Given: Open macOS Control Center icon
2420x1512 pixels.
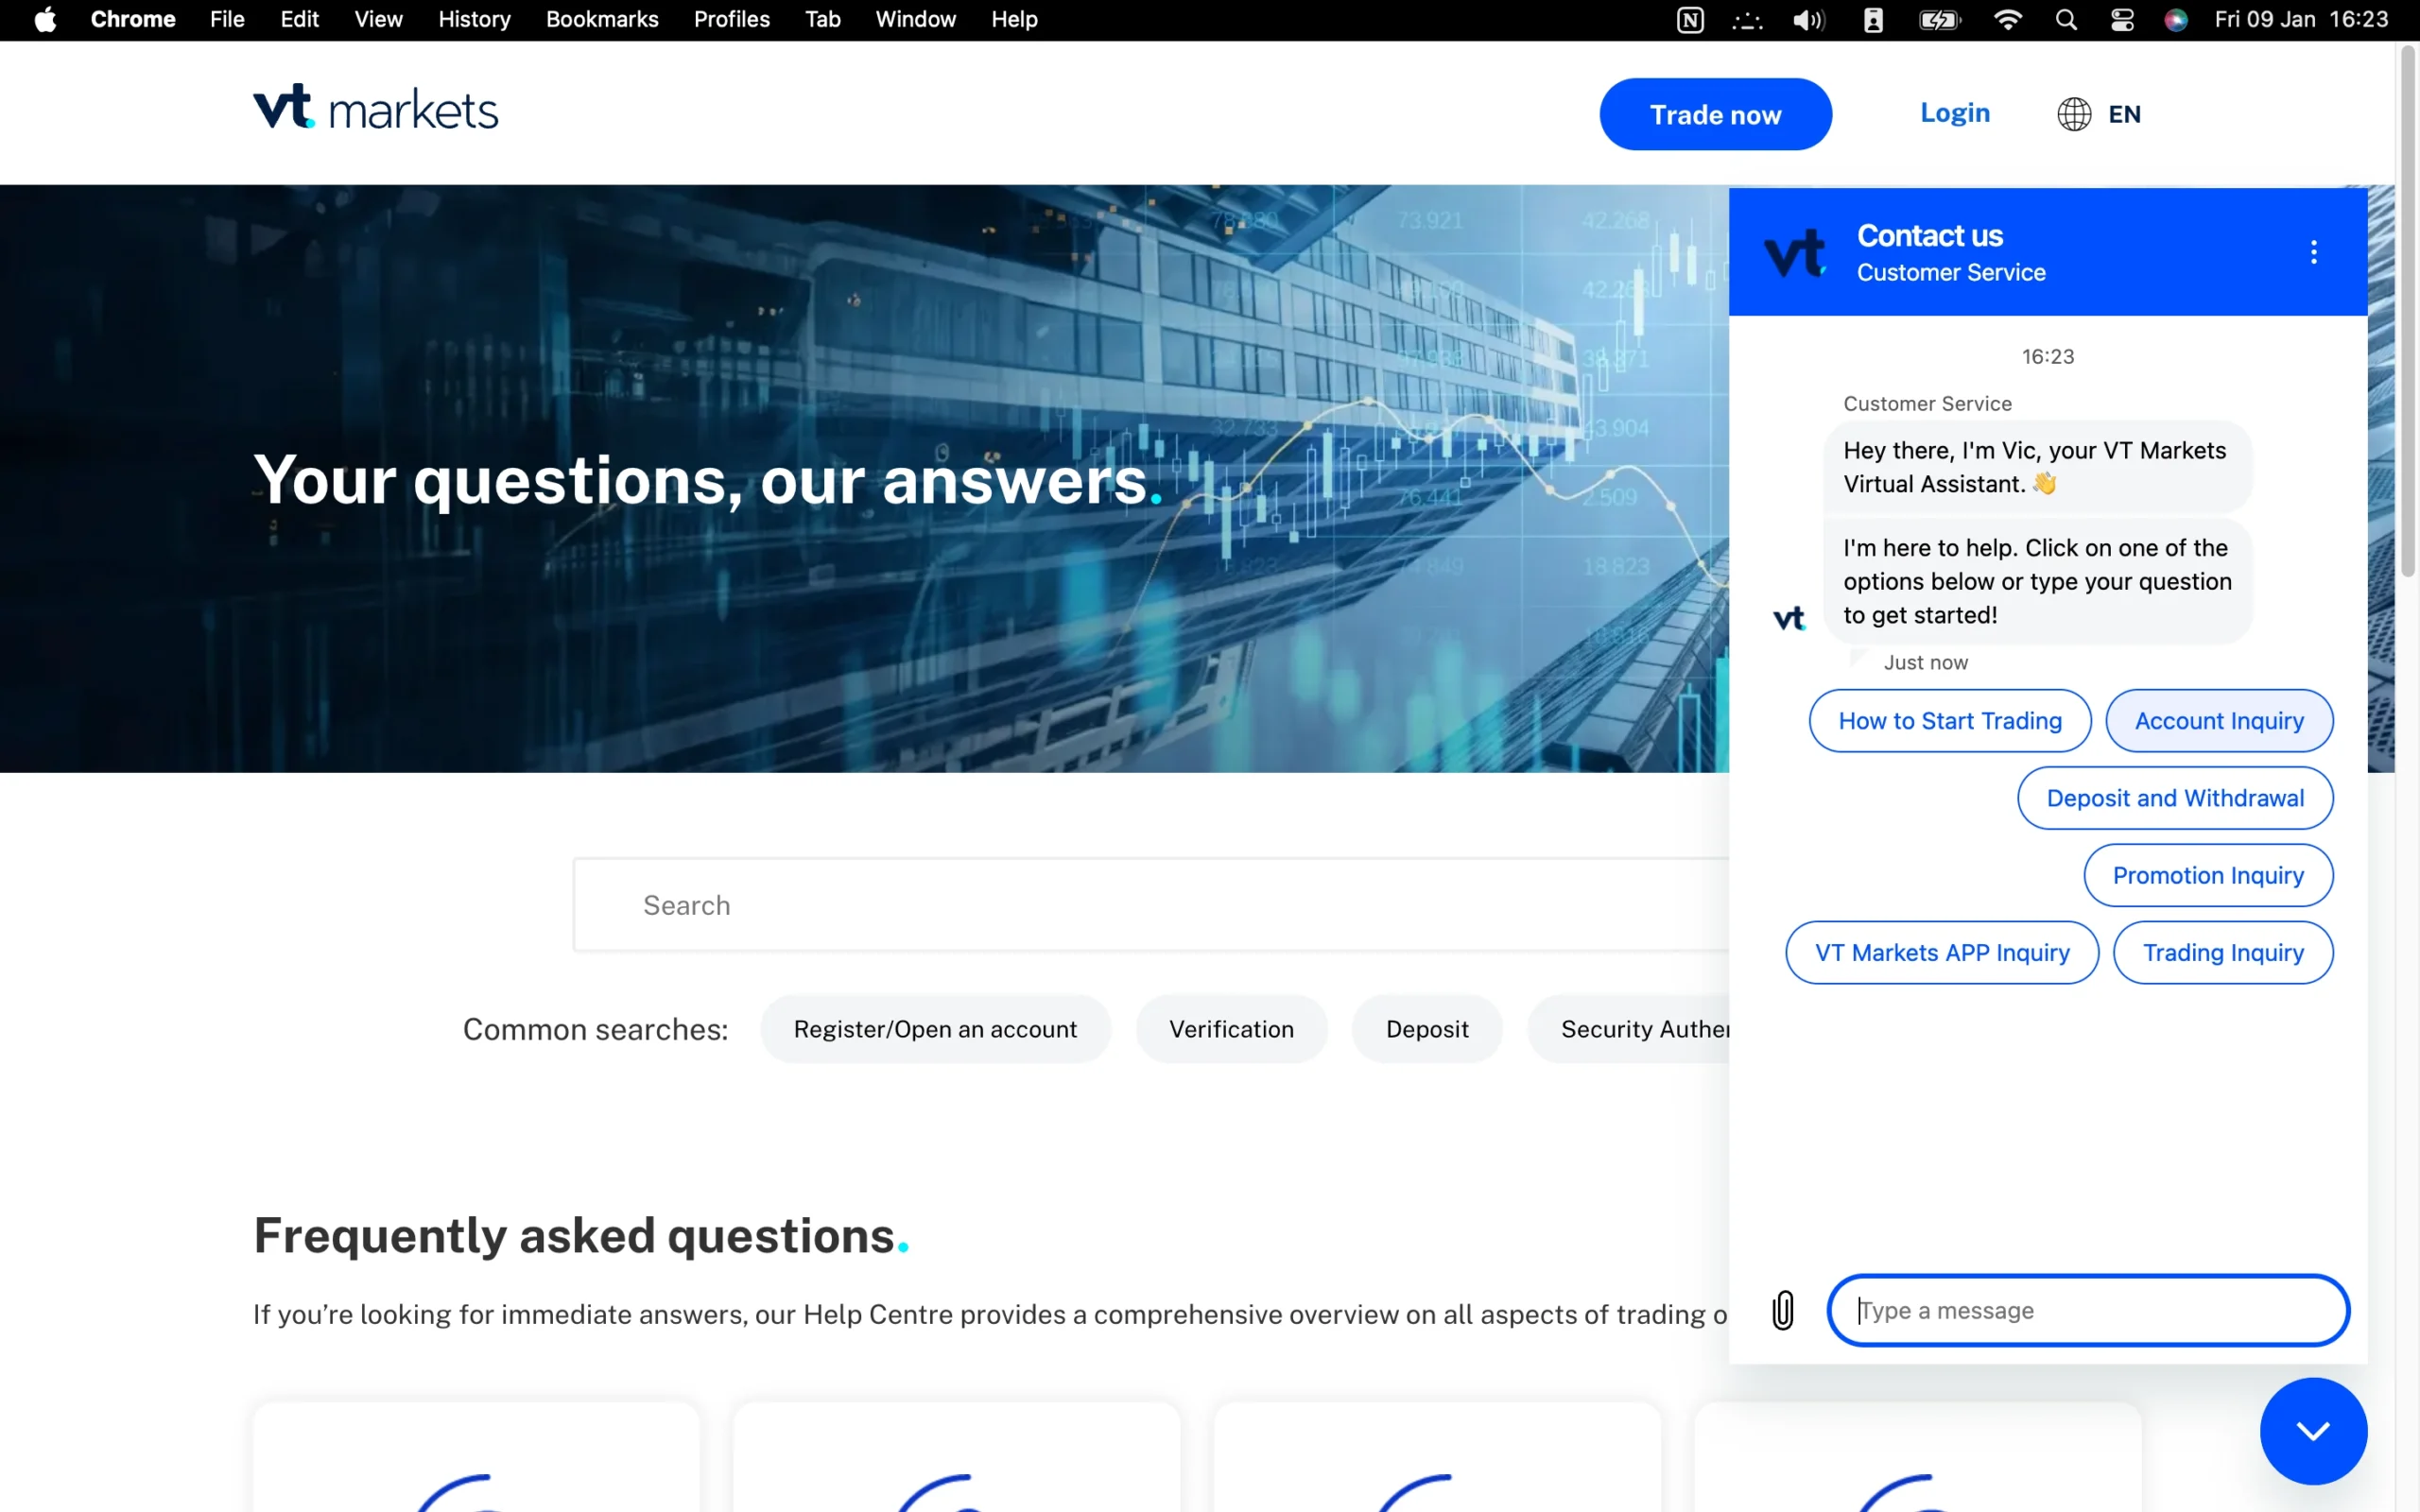Looking at the screenshot, I should point(2122,20).
